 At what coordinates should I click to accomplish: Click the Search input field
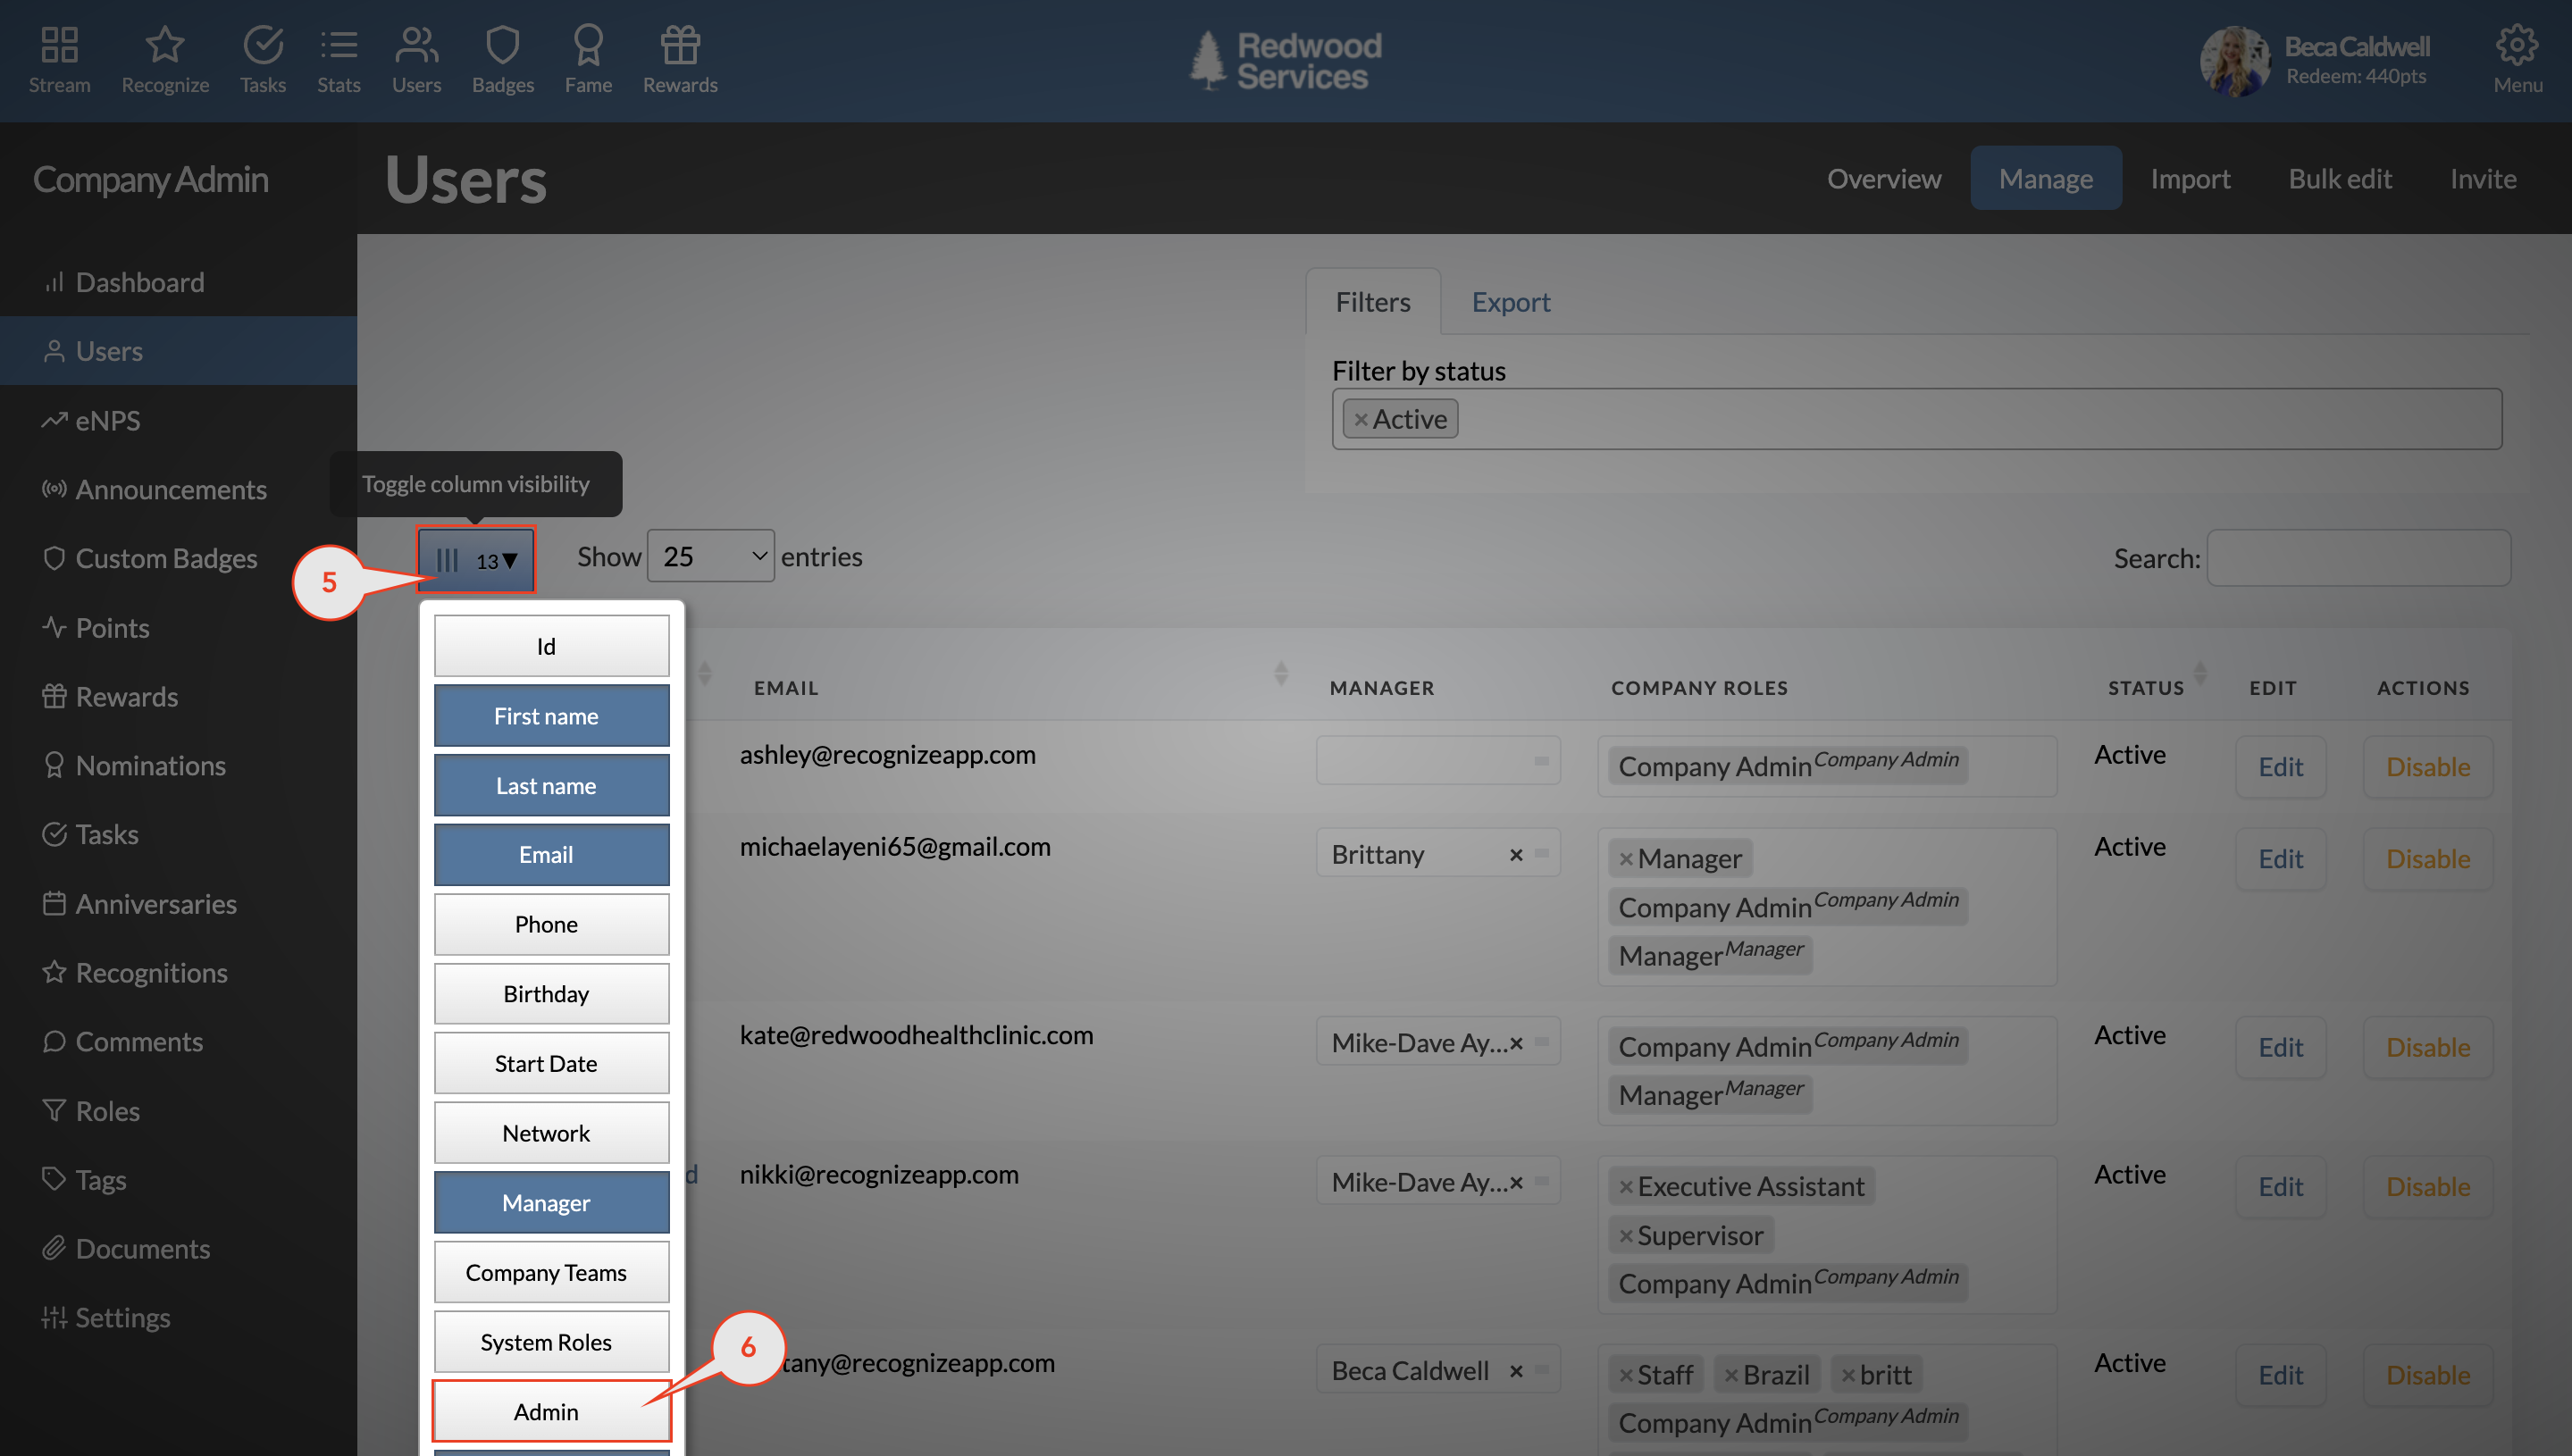(2358, 558)
